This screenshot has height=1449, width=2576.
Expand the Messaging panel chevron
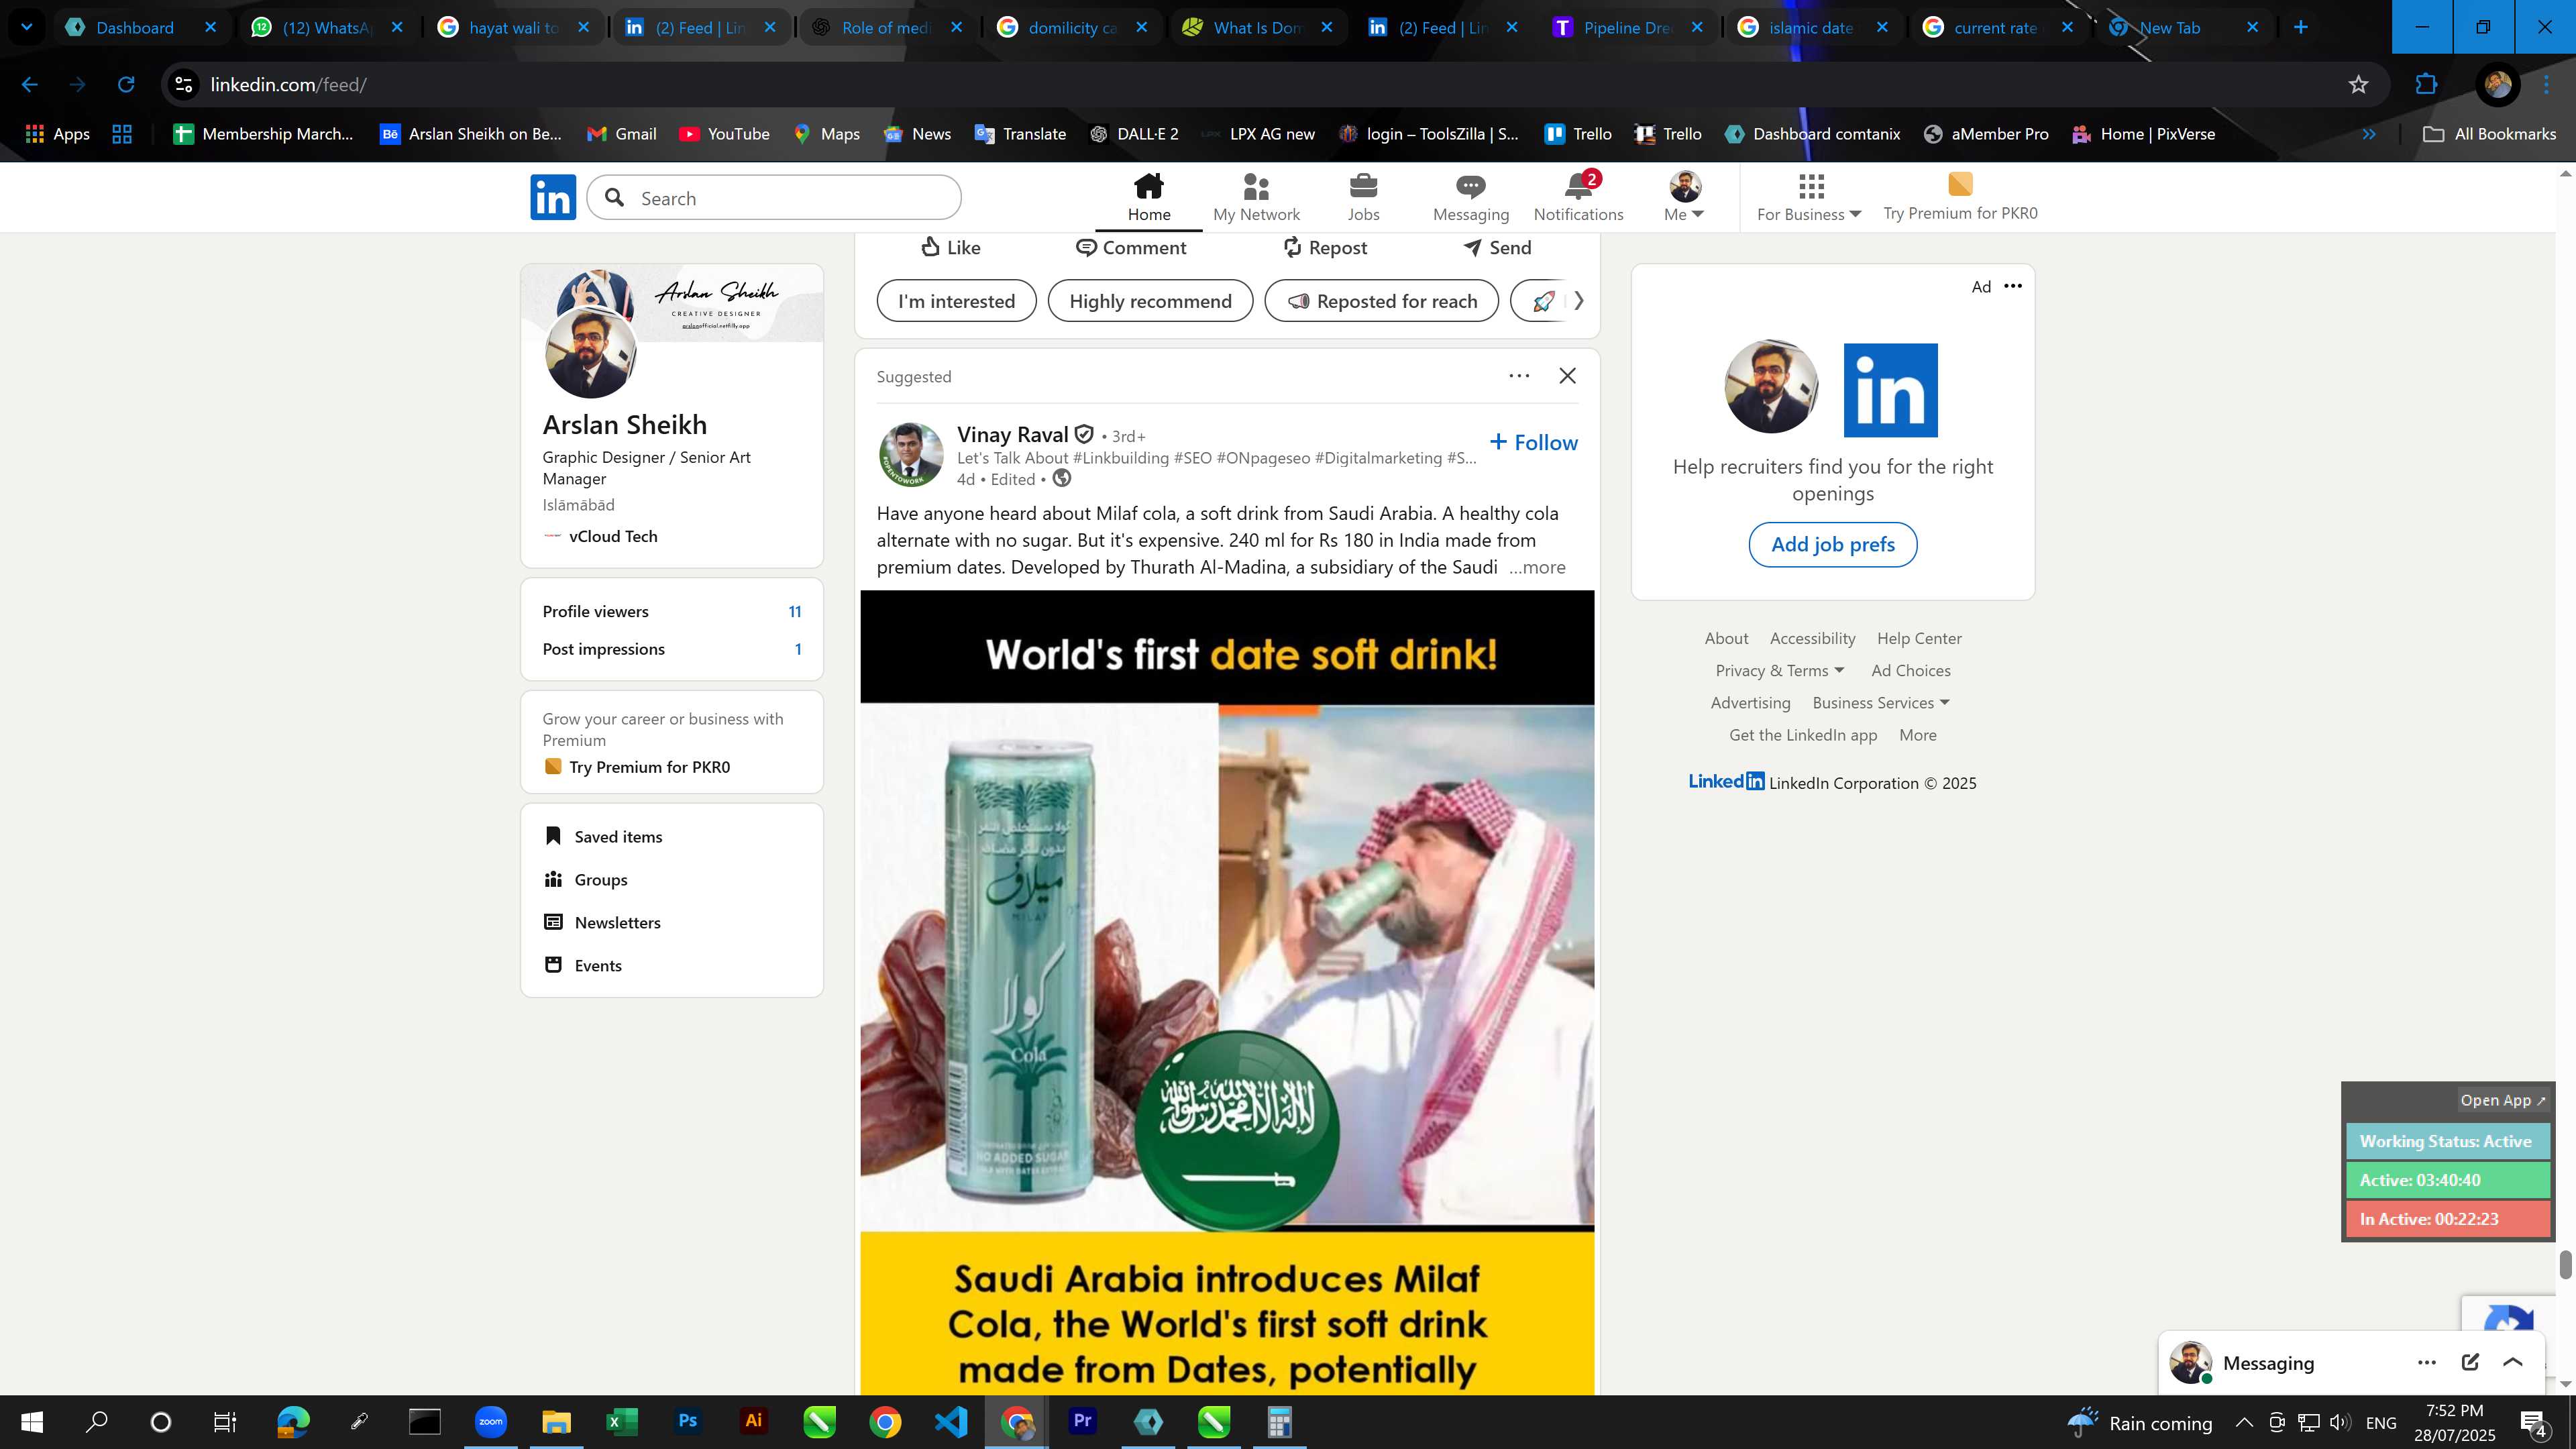[x=2512, y=1363]
